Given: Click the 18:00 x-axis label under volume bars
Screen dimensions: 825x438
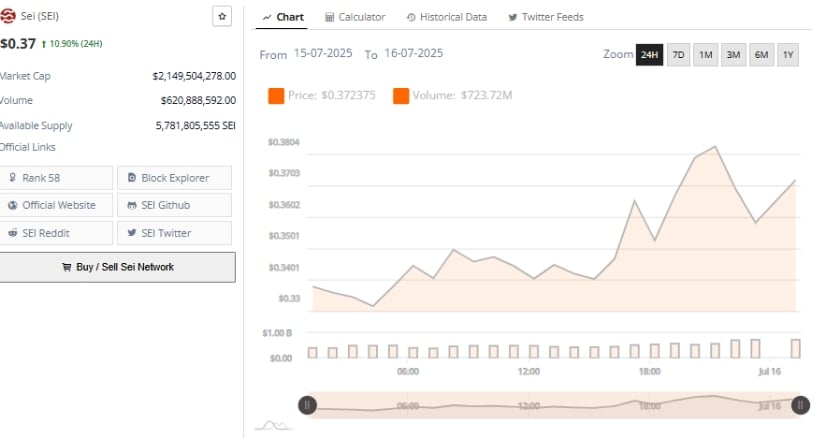Looking at the screenshot, I should tap(649, 372).
